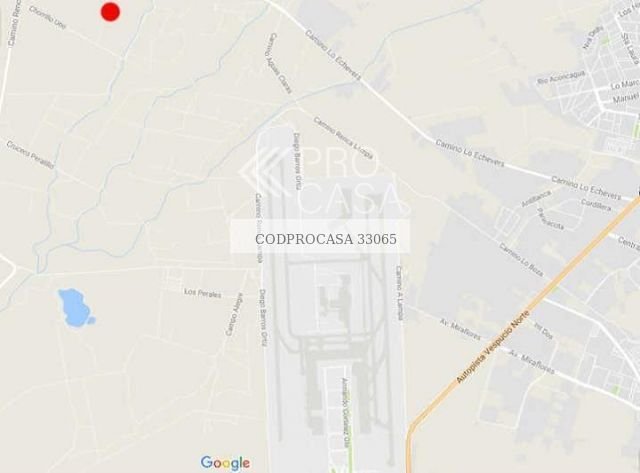This screenshot has width=640, height=473.
Task: Click the Rio Aconcagua street label
Action: click(561, 77)
